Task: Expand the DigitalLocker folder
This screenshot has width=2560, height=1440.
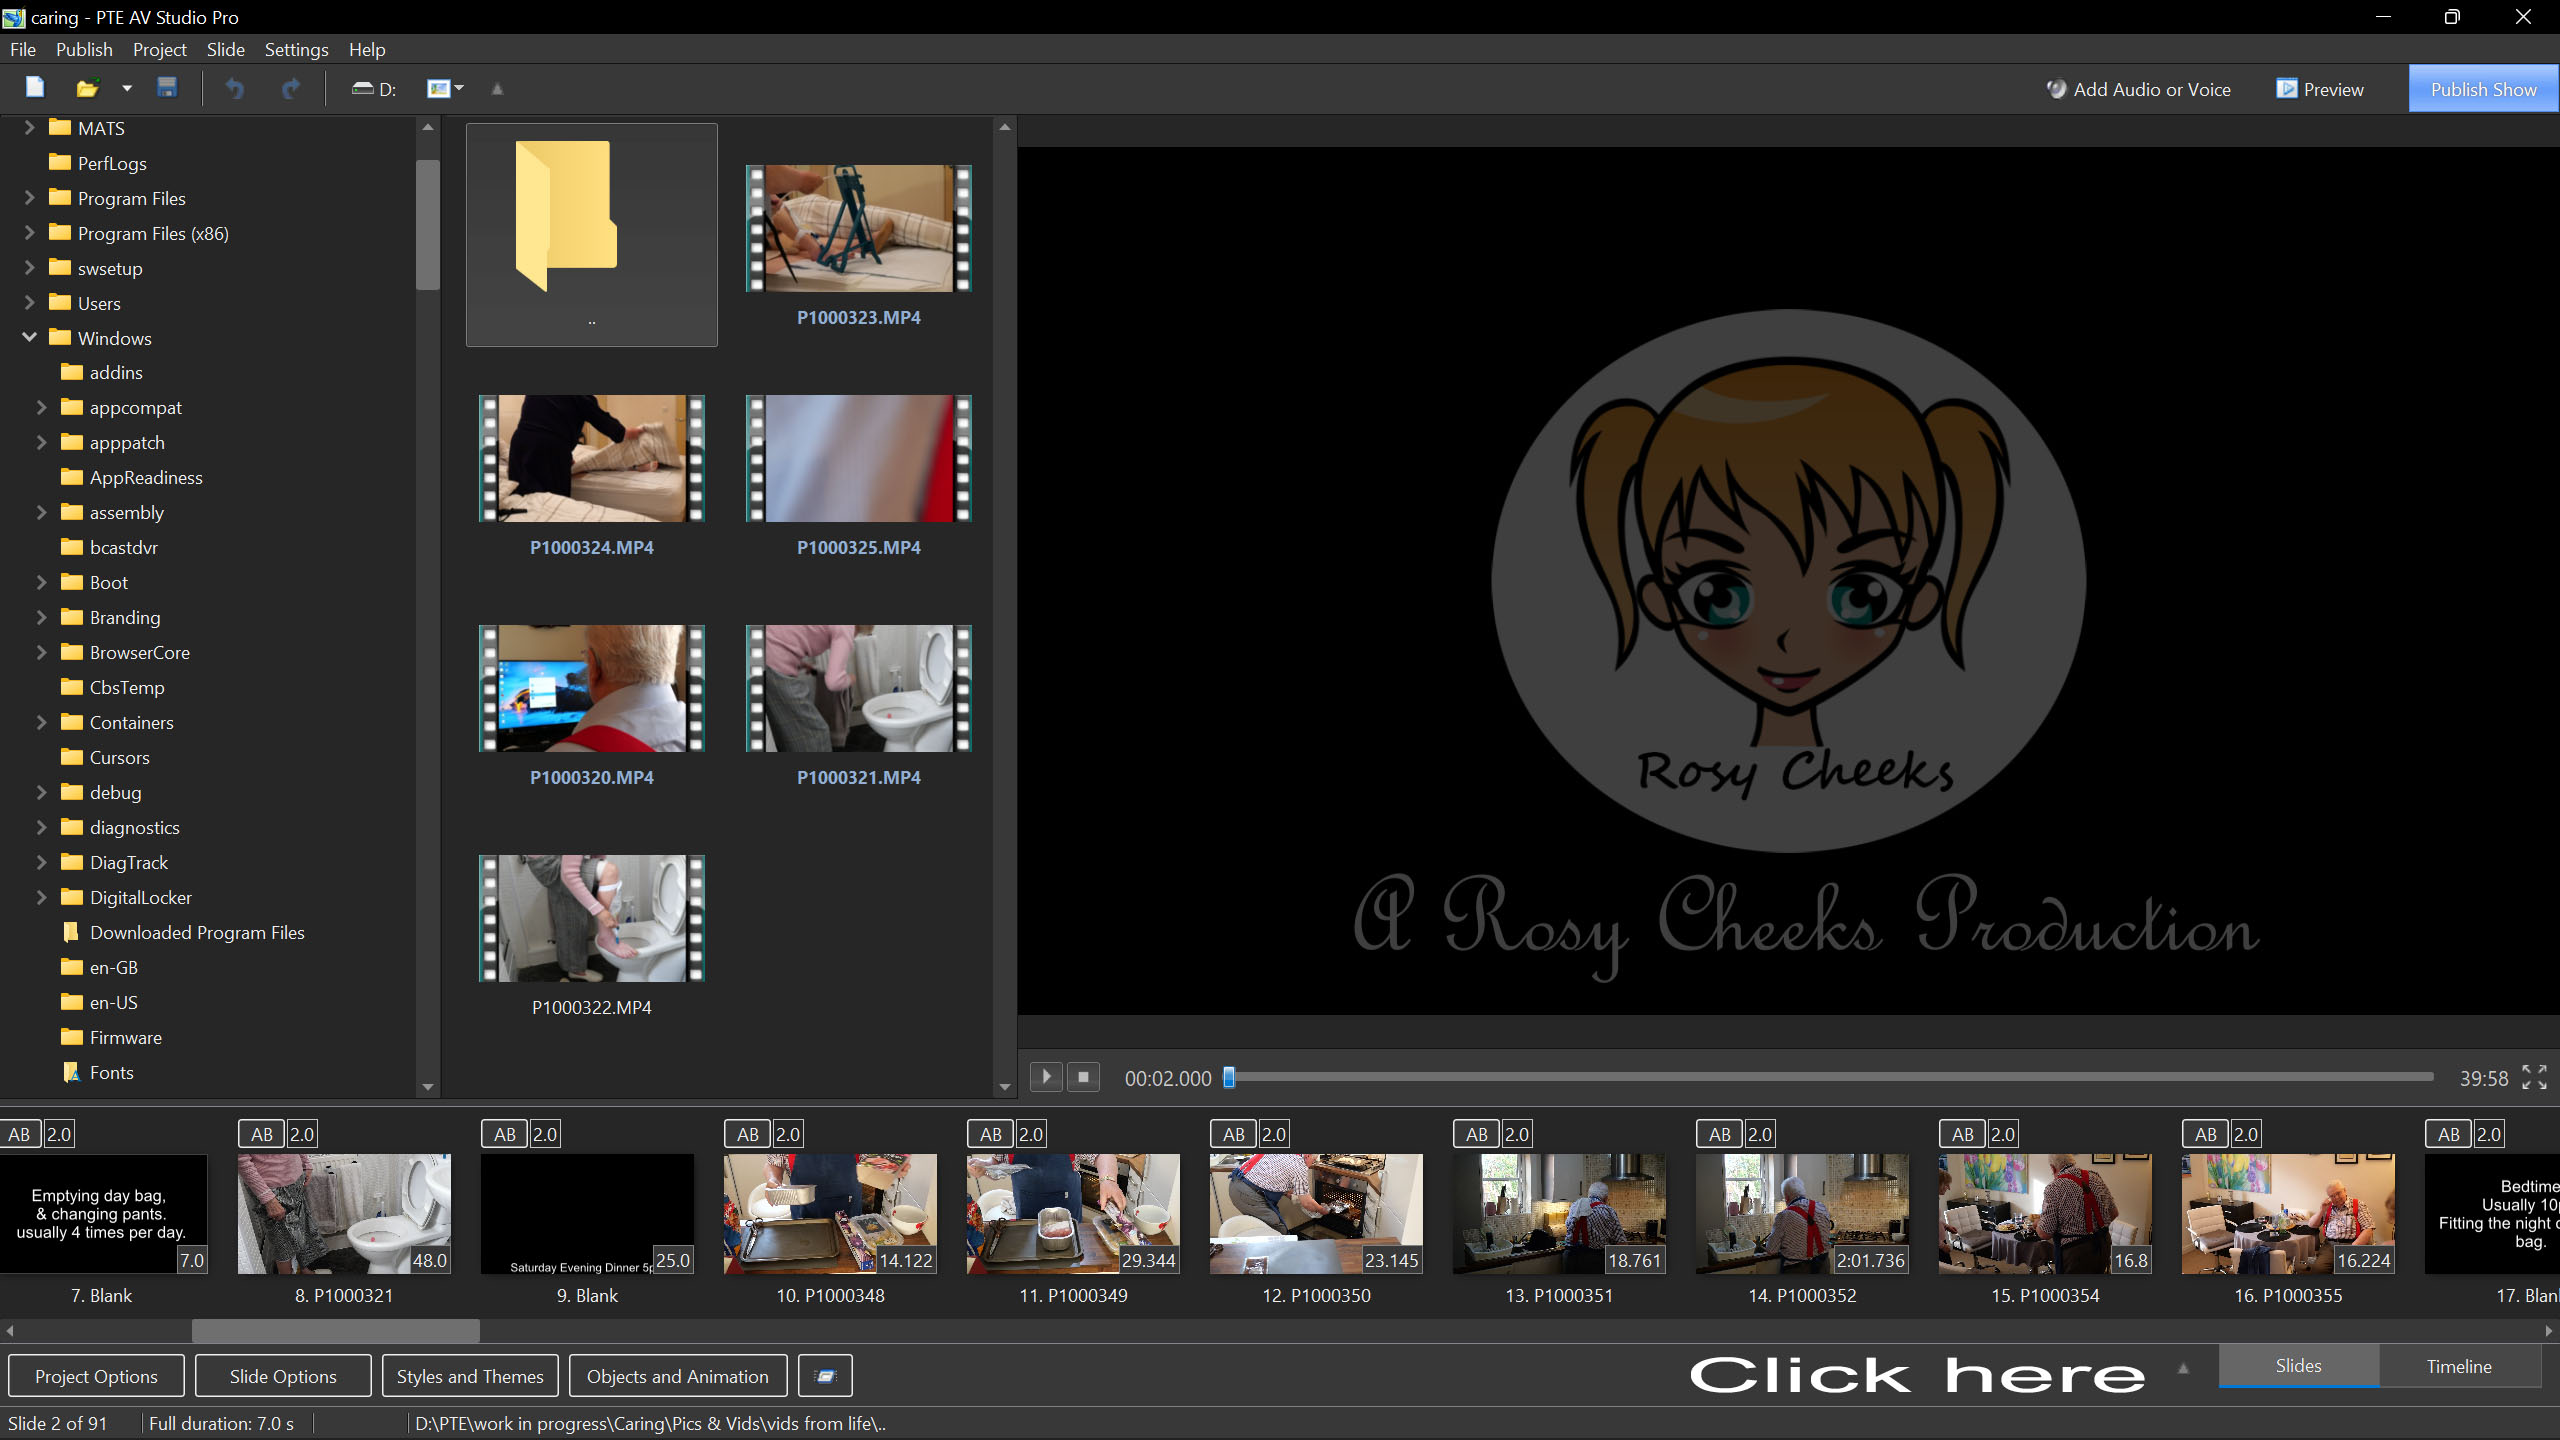Action: (x=41, y=898)
